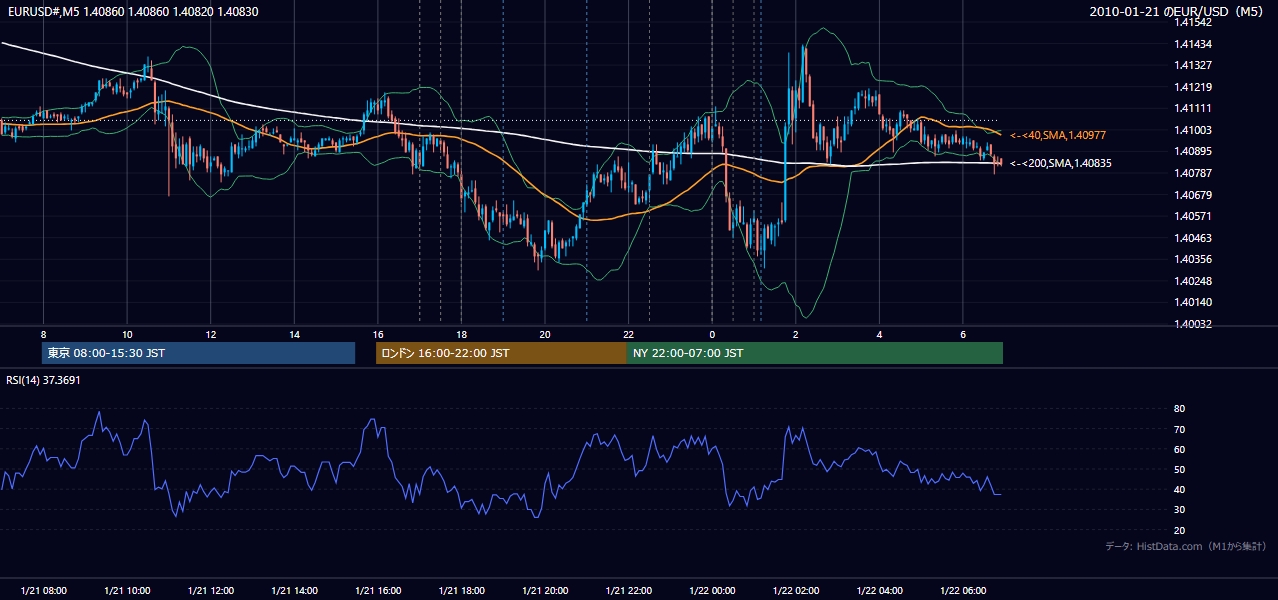
Task: Click price axis value 1.40571
Action: [1194, 216]
